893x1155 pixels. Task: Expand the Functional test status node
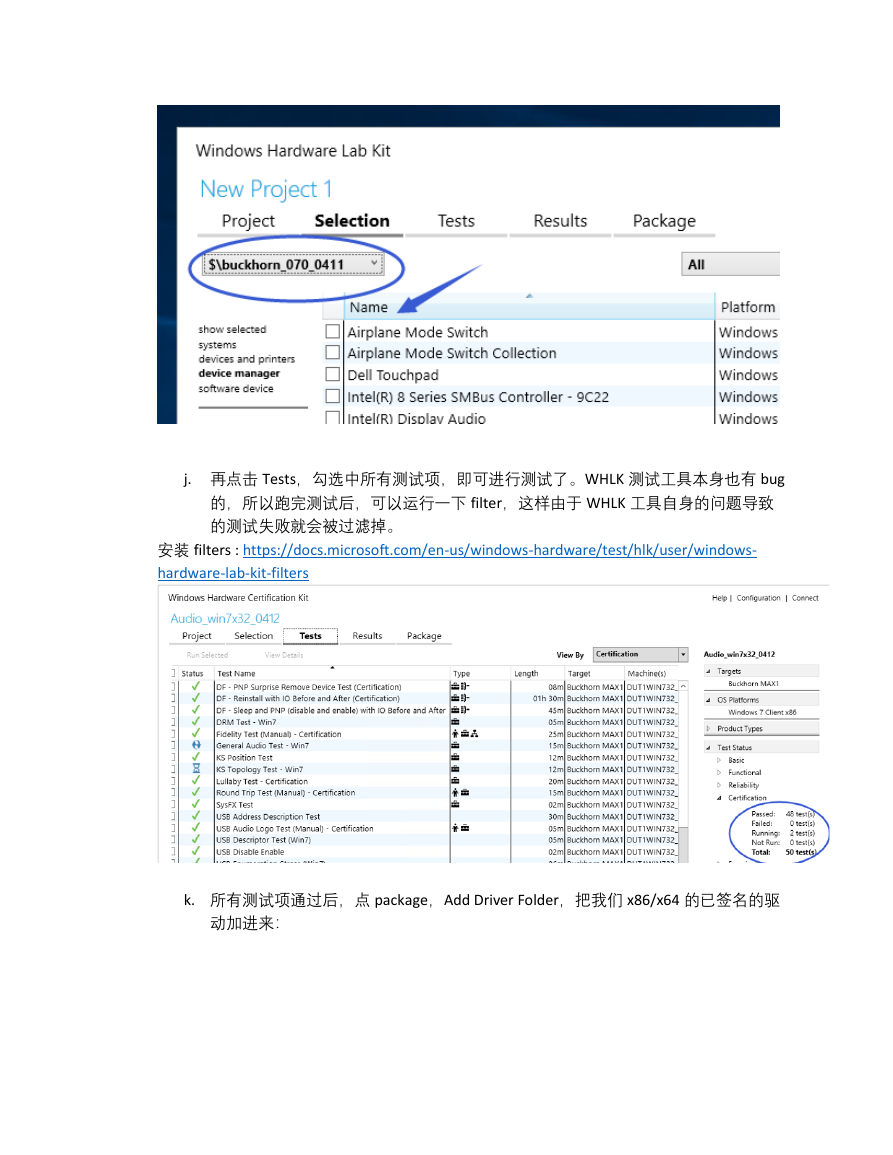(719, 773)
